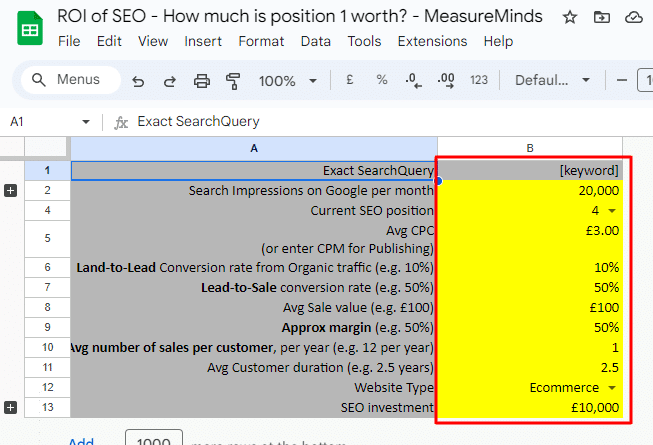Click the rows count field showing 1000
The image size is (653, 445).
(x=154, y=438)
